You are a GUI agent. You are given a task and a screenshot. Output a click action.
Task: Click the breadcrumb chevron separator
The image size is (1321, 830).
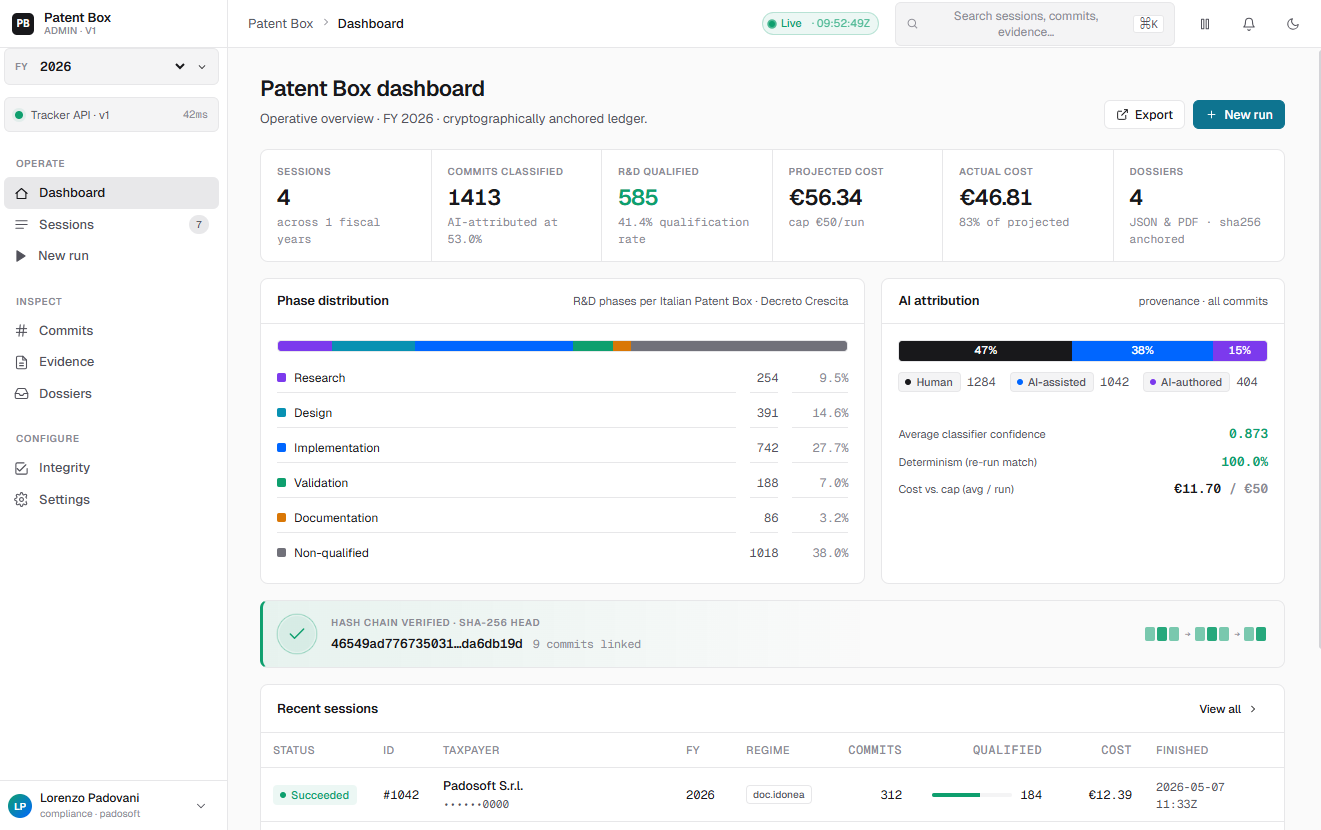point(326,23)
